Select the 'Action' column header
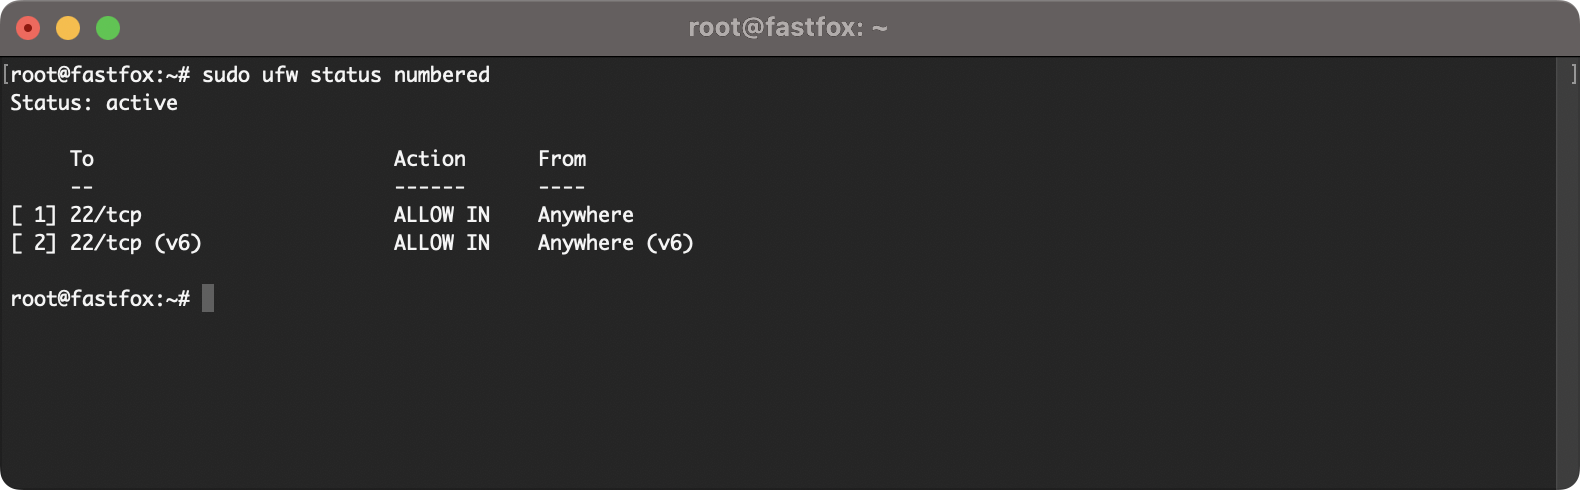The image size is (1580, 490). click(430, 159)
